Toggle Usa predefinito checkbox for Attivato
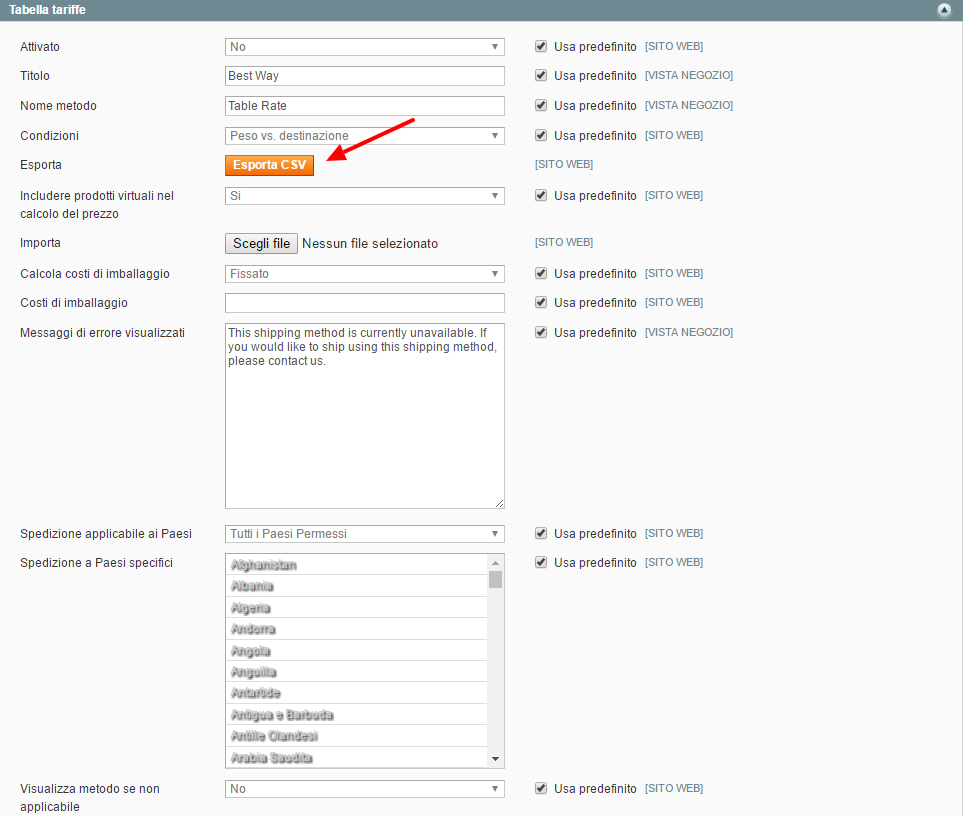 point(541,47)
